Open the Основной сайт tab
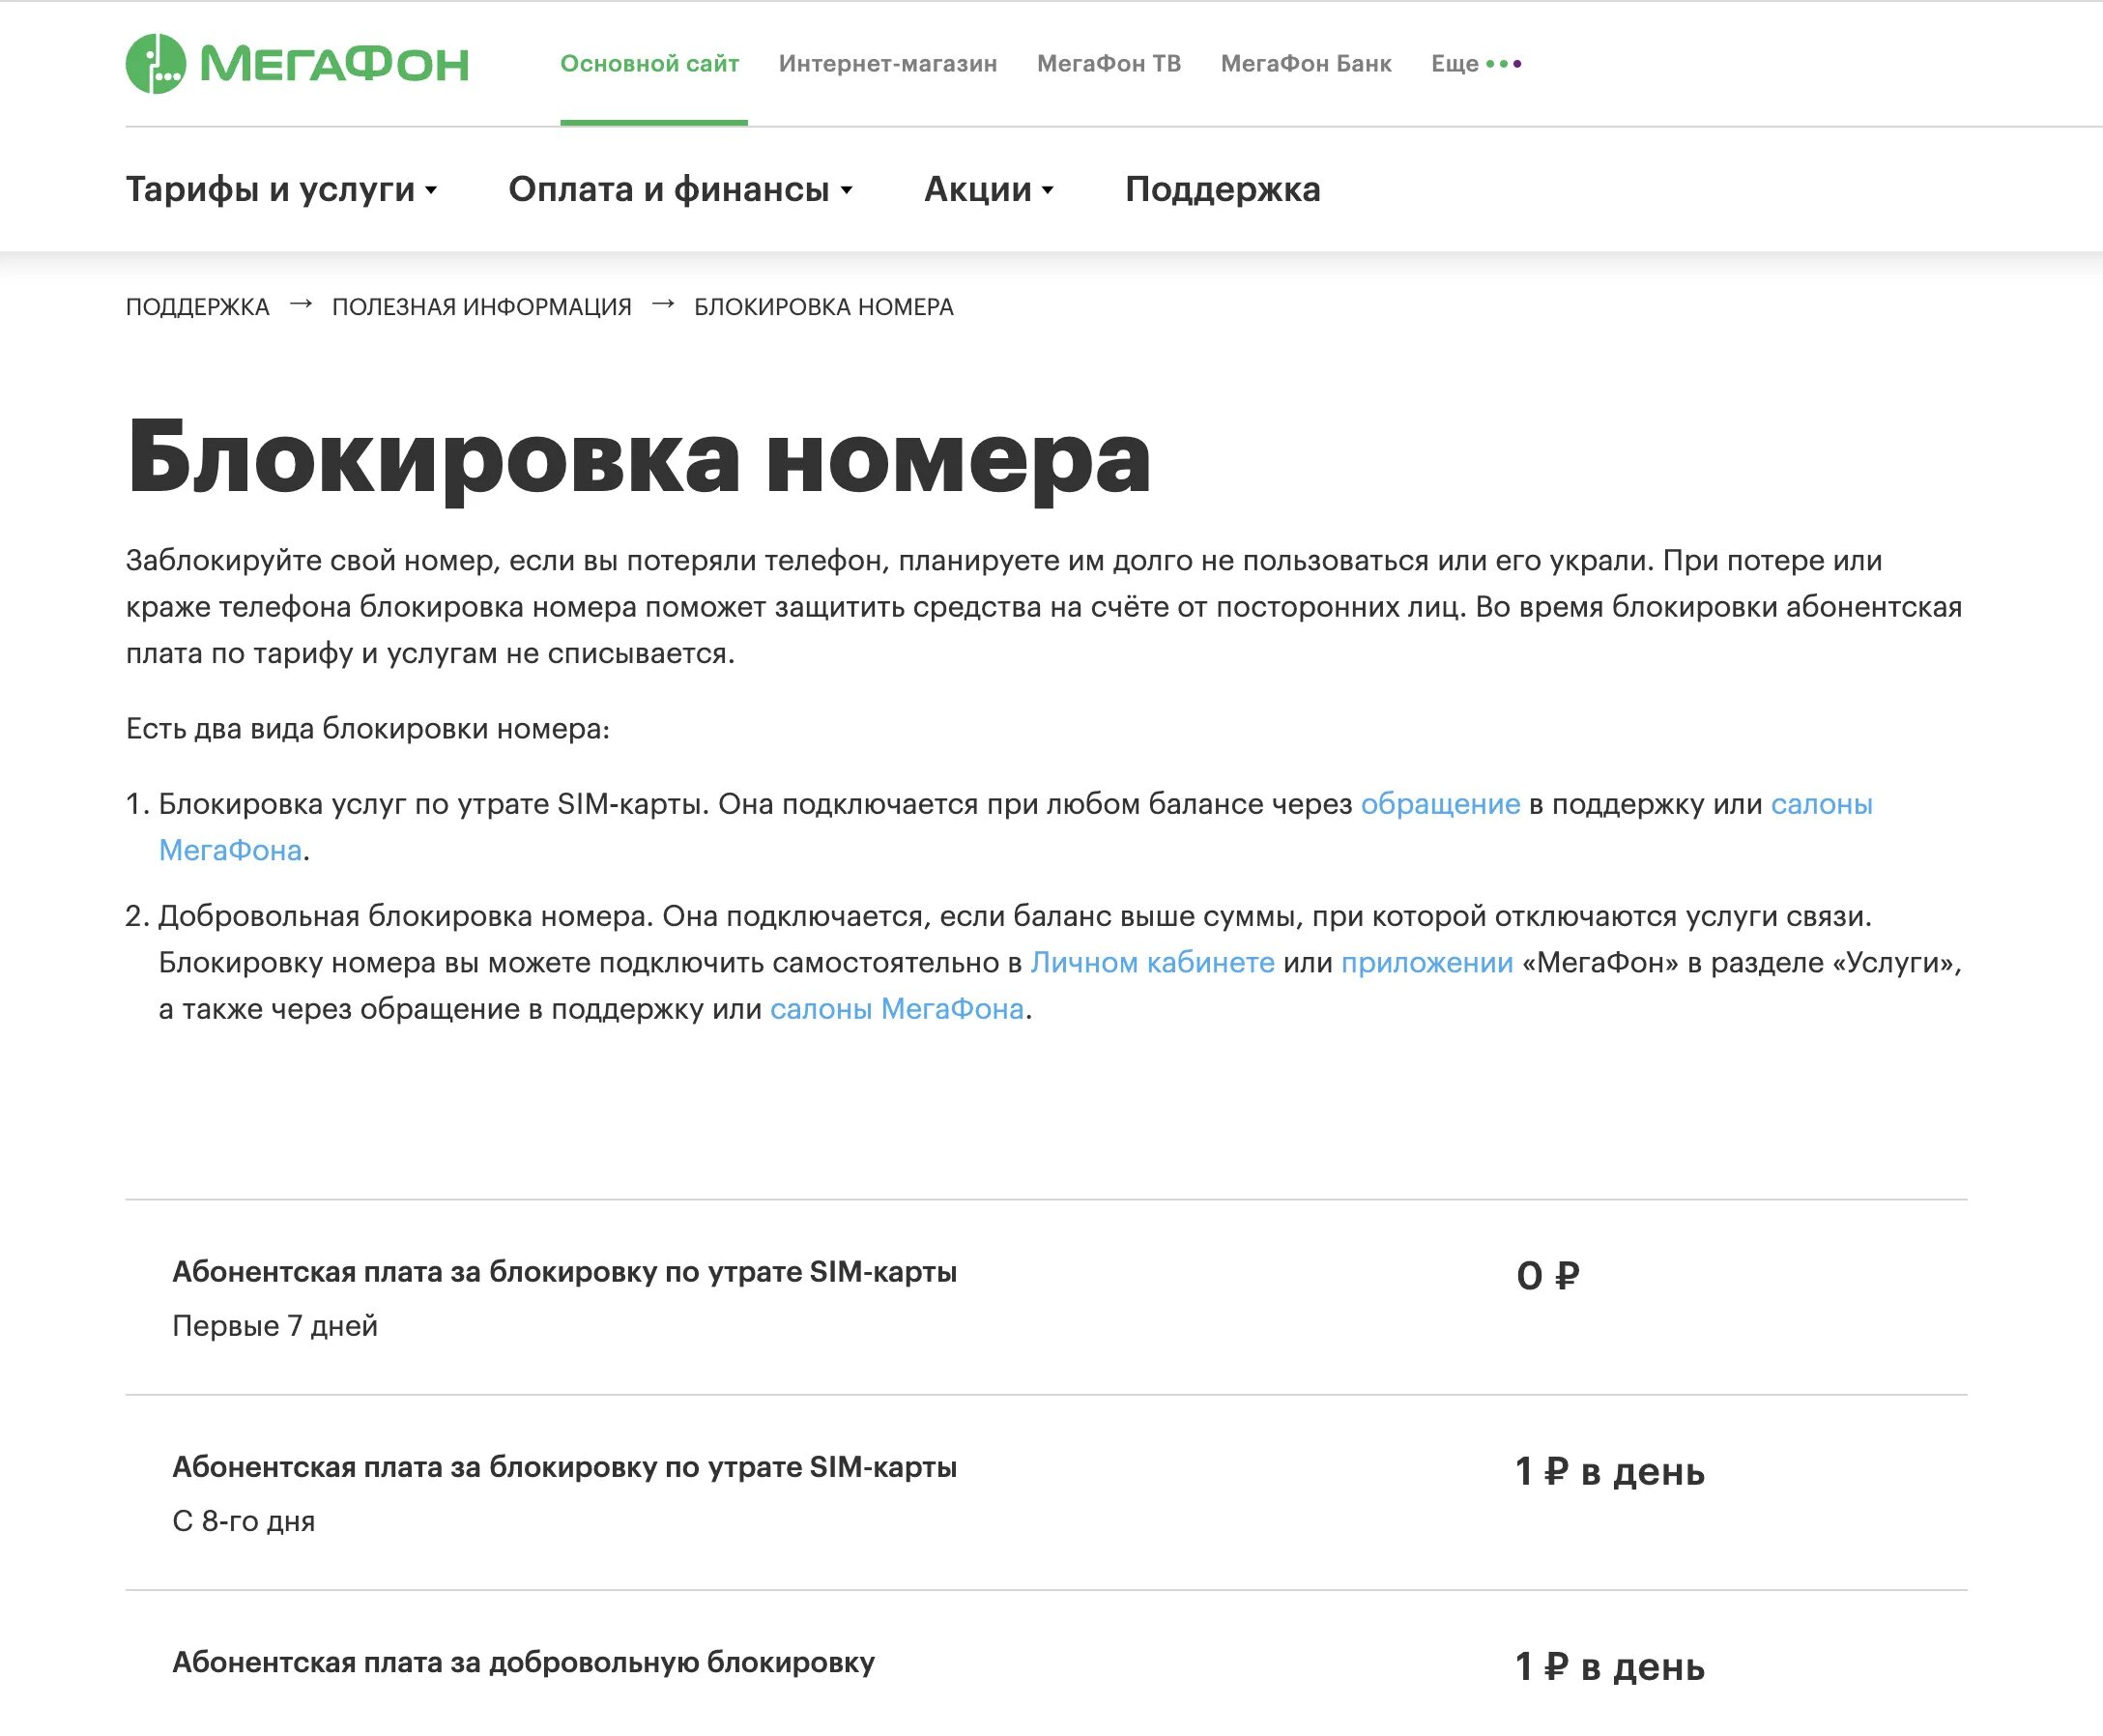The width and height of the screenshot is (2103, 1736). 650,64
